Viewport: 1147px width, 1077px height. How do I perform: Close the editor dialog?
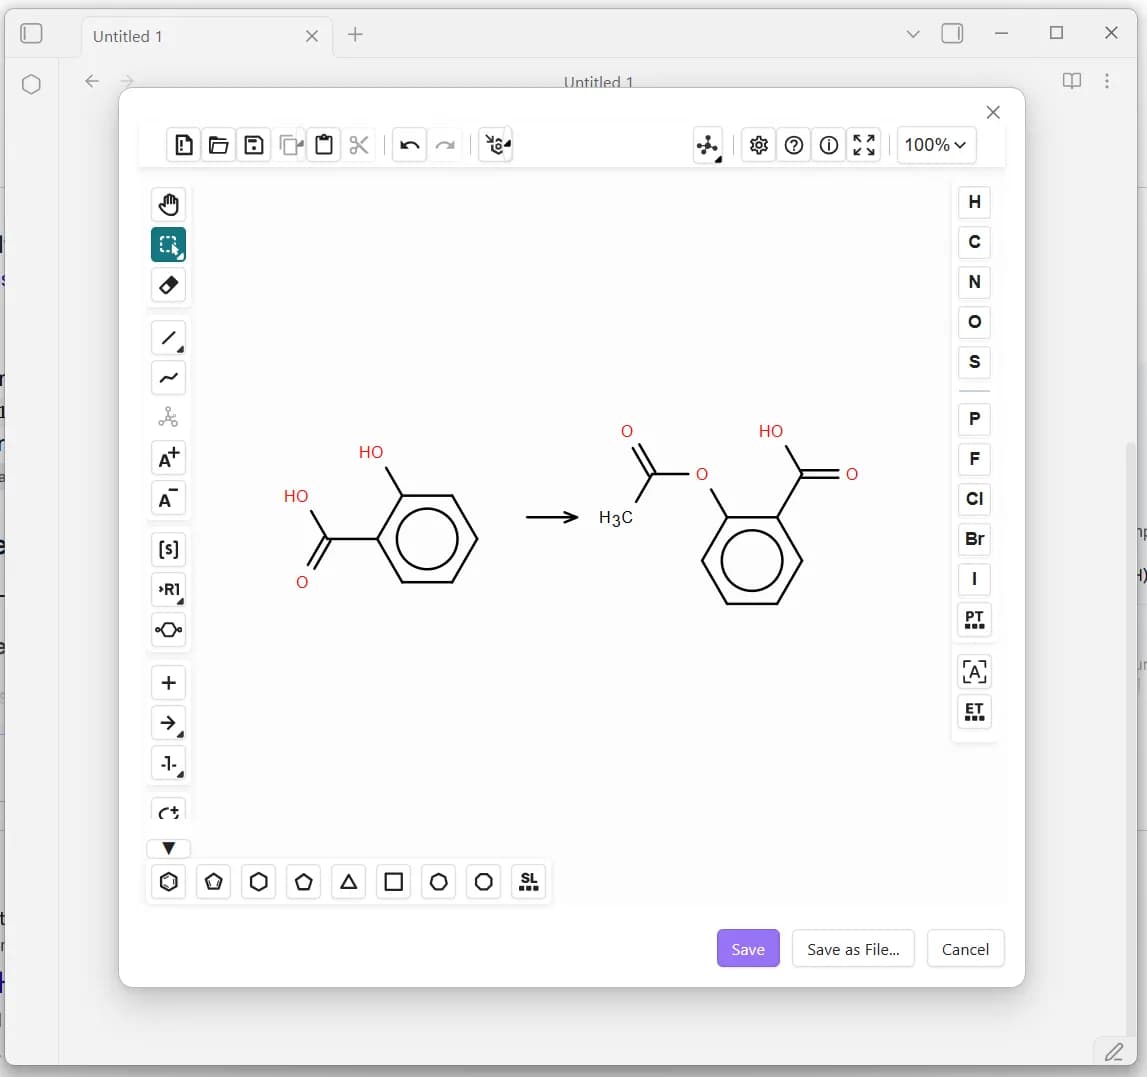(993, 113)
